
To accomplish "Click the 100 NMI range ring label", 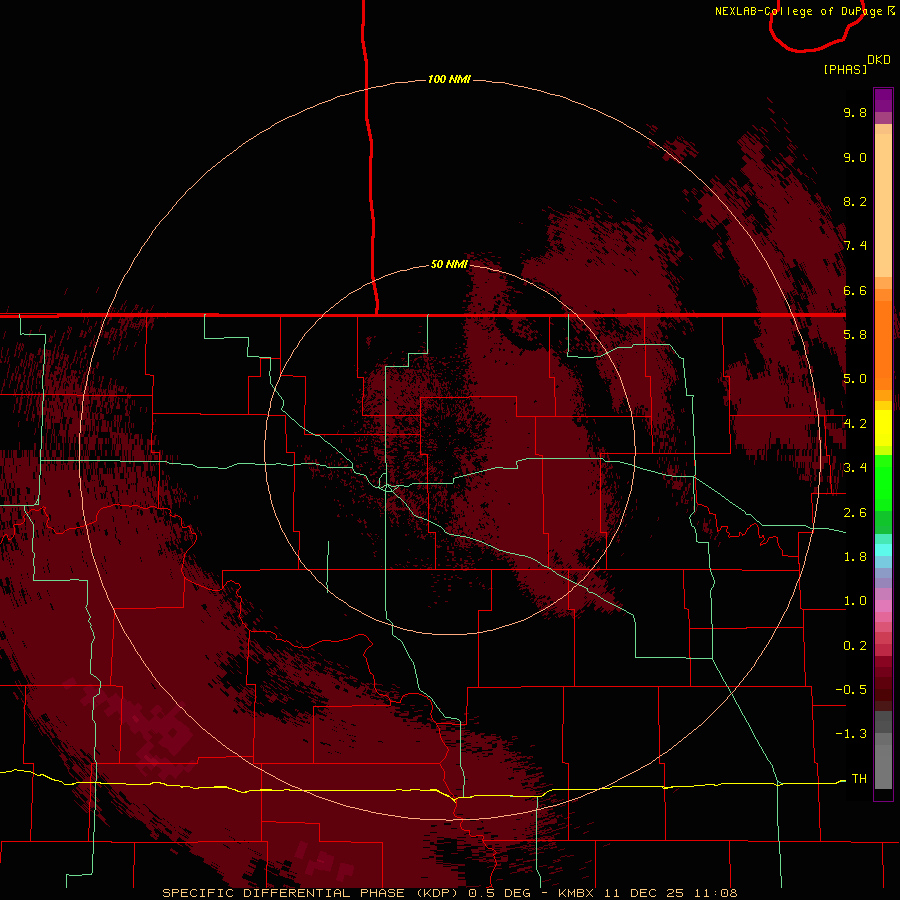I will pos(449,79).
